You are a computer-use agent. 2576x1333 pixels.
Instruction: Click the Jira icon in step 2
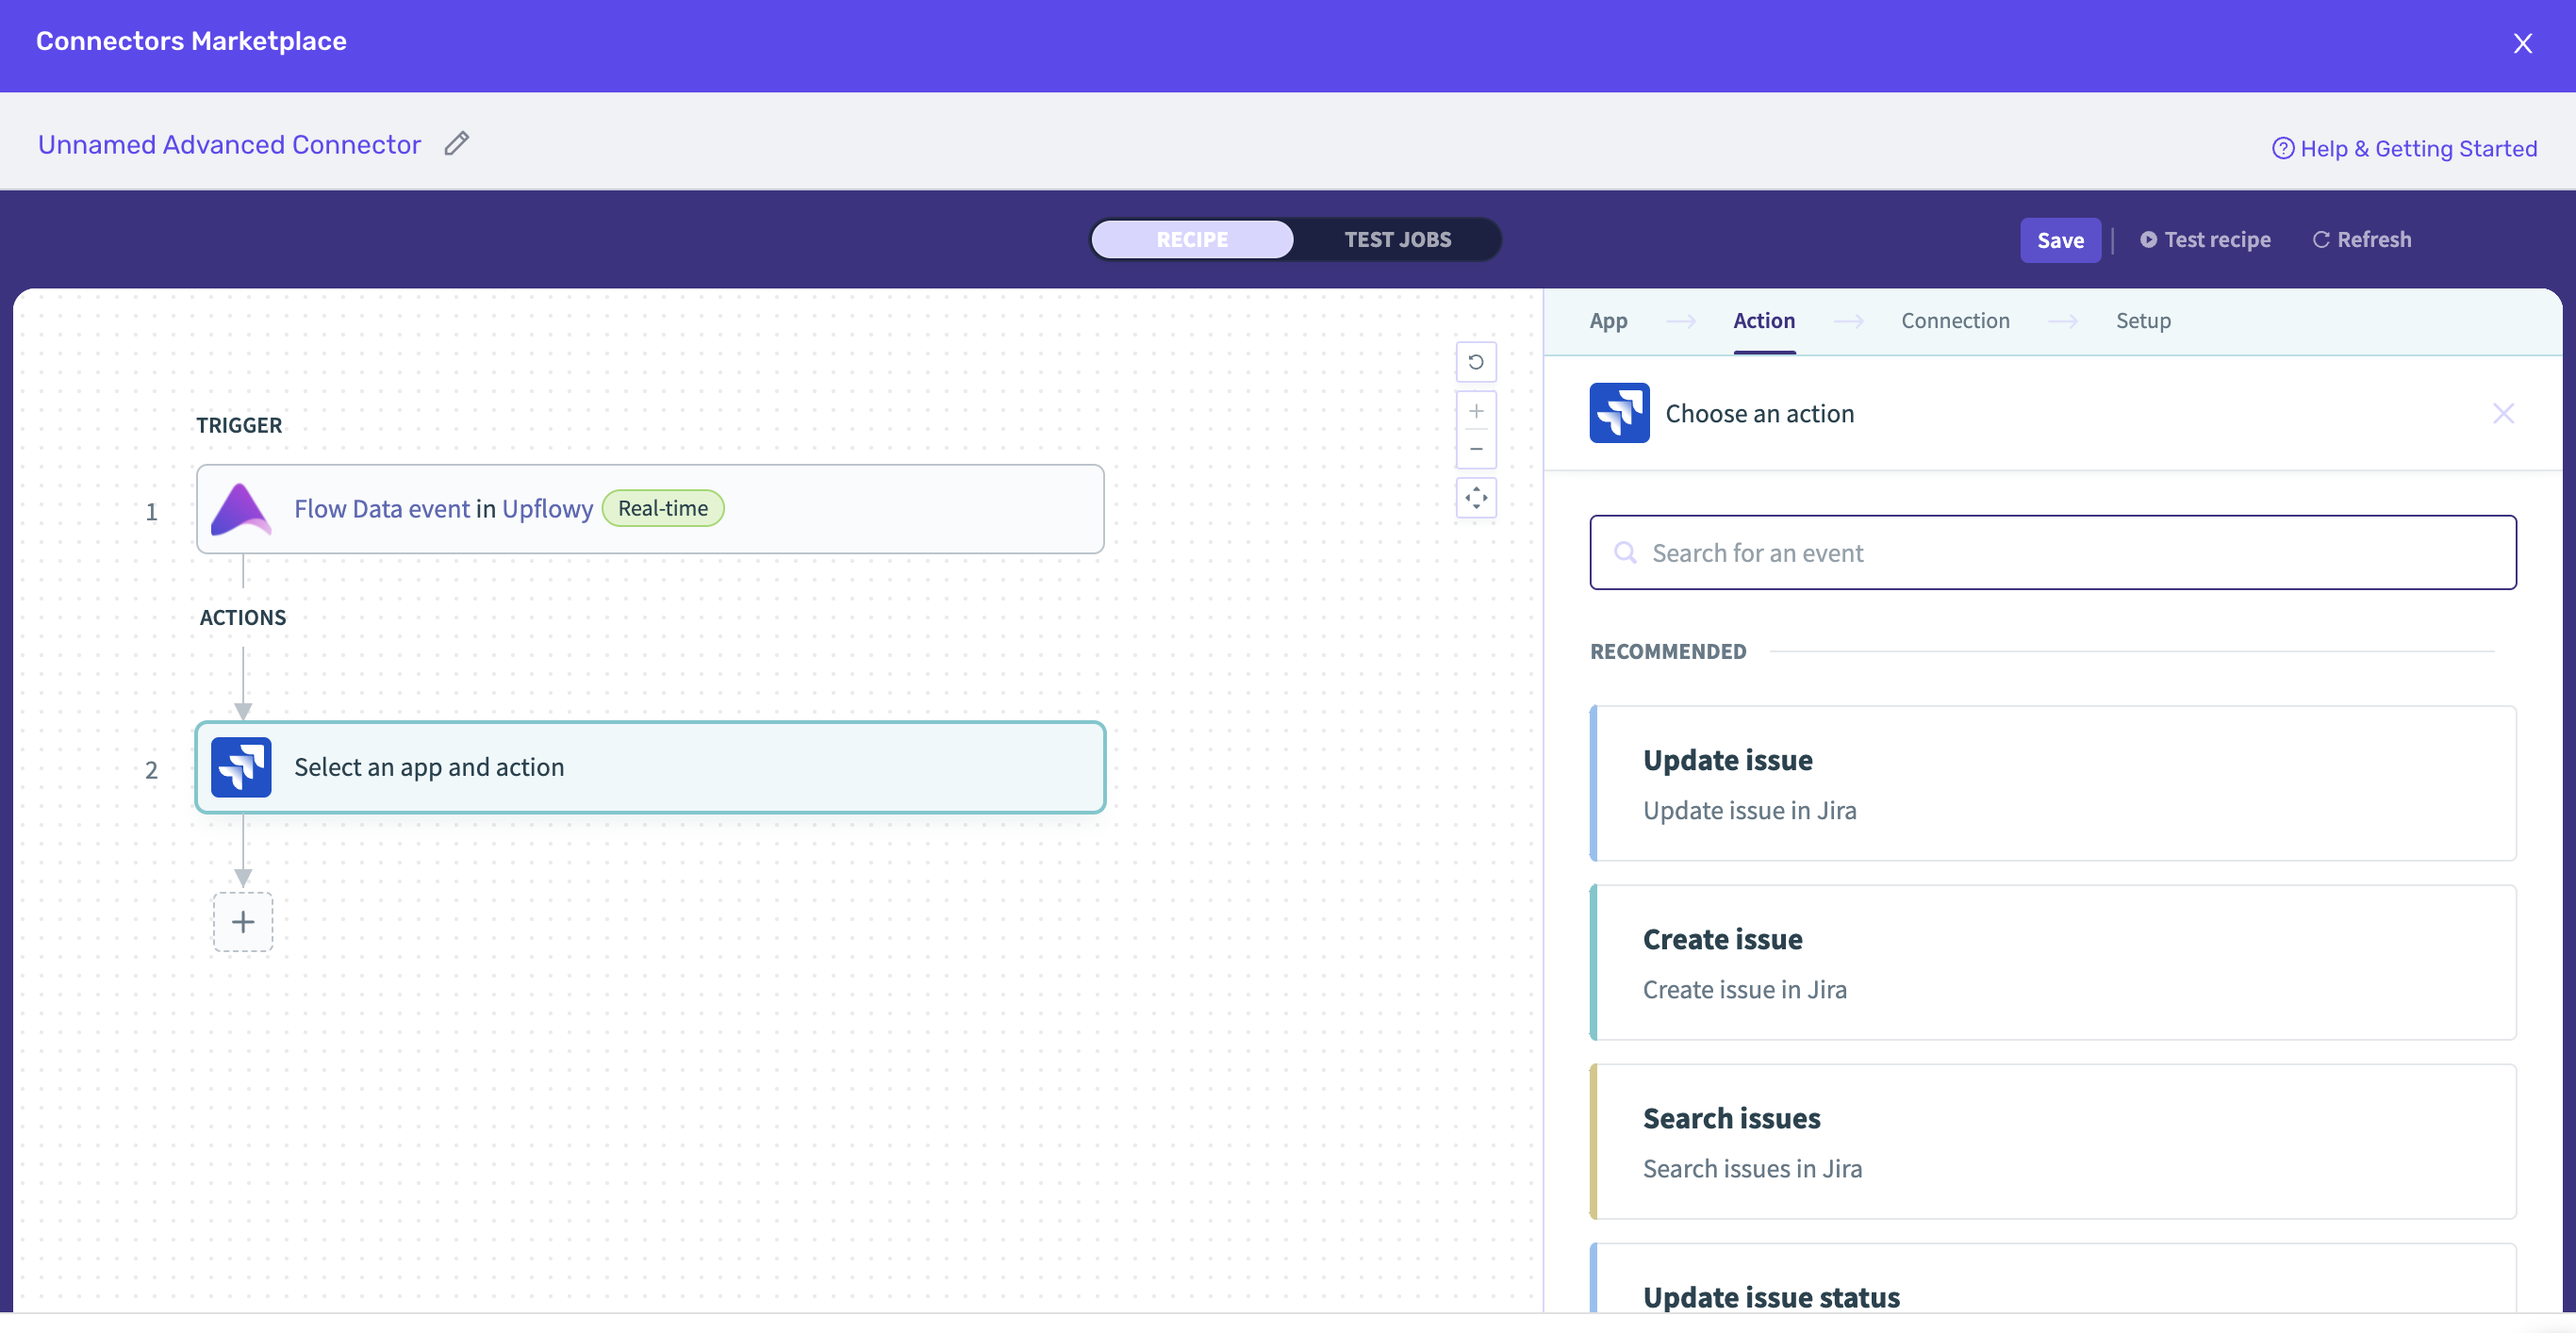tap(241, 767)
